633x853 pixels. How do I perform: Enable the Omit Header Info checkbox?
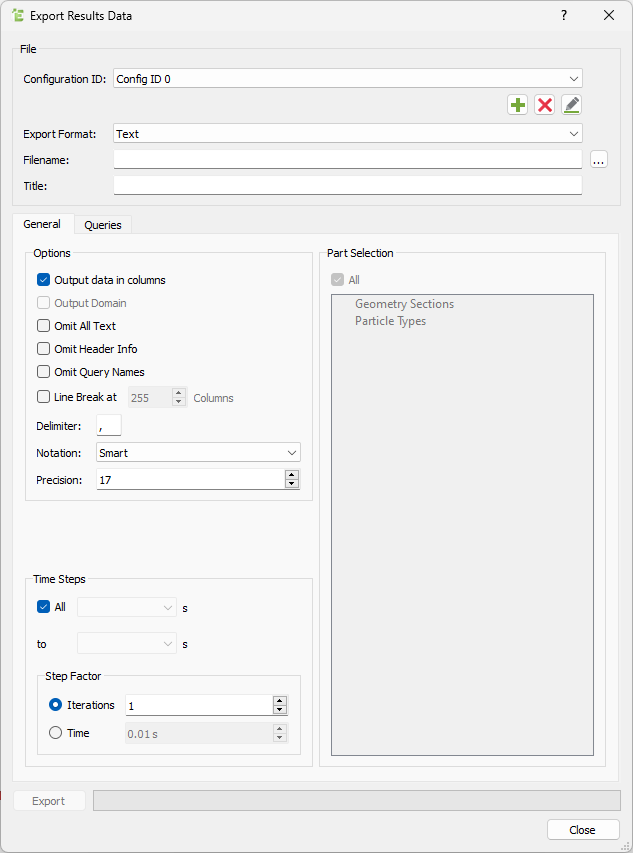pos(44,349)
